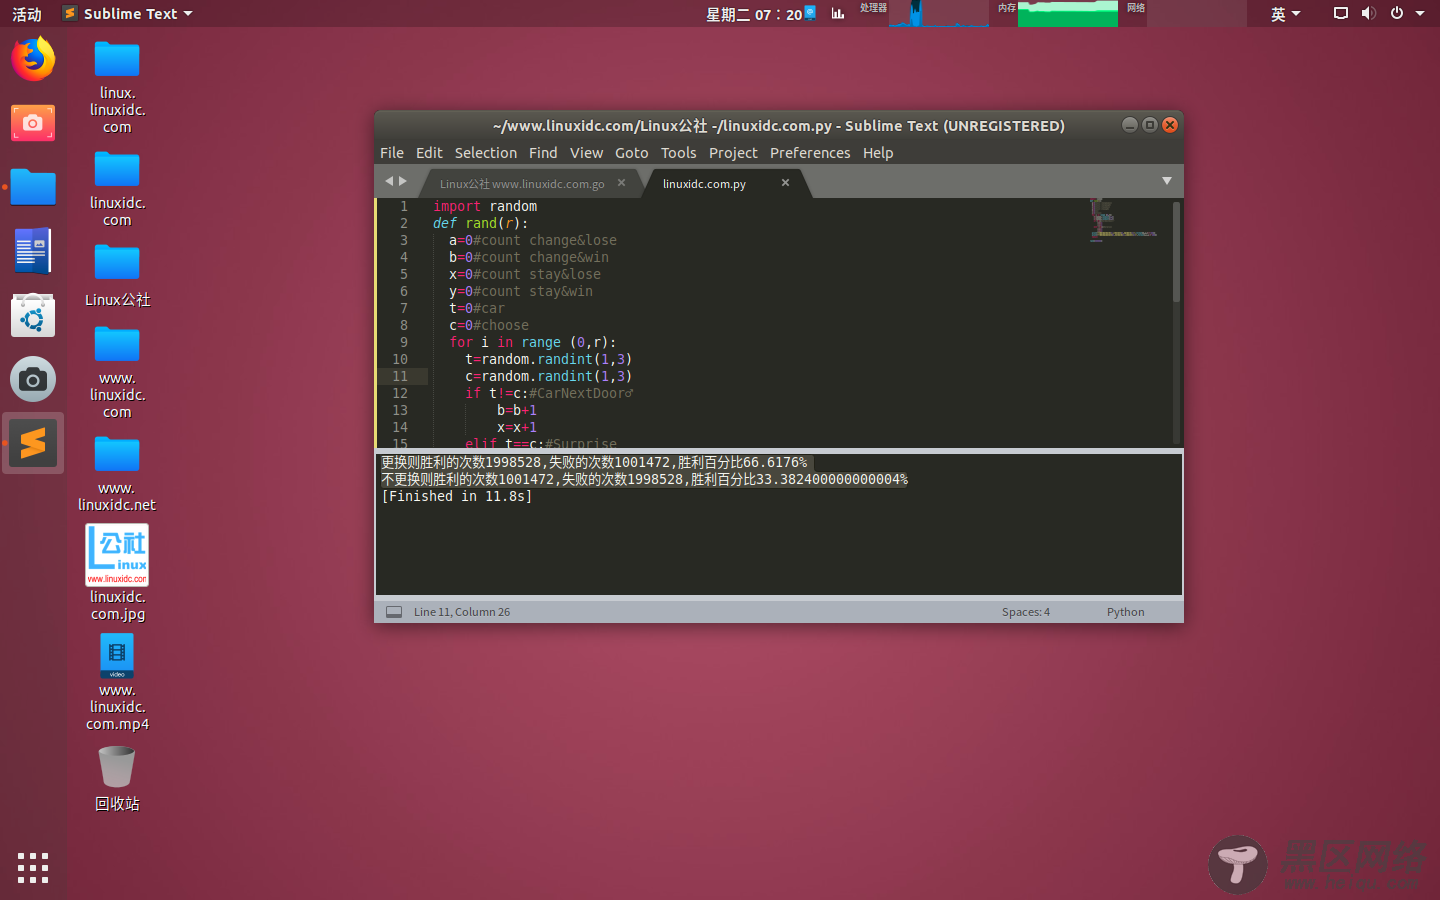Click the Sublime Text dock icon

(x=33, y=443)
